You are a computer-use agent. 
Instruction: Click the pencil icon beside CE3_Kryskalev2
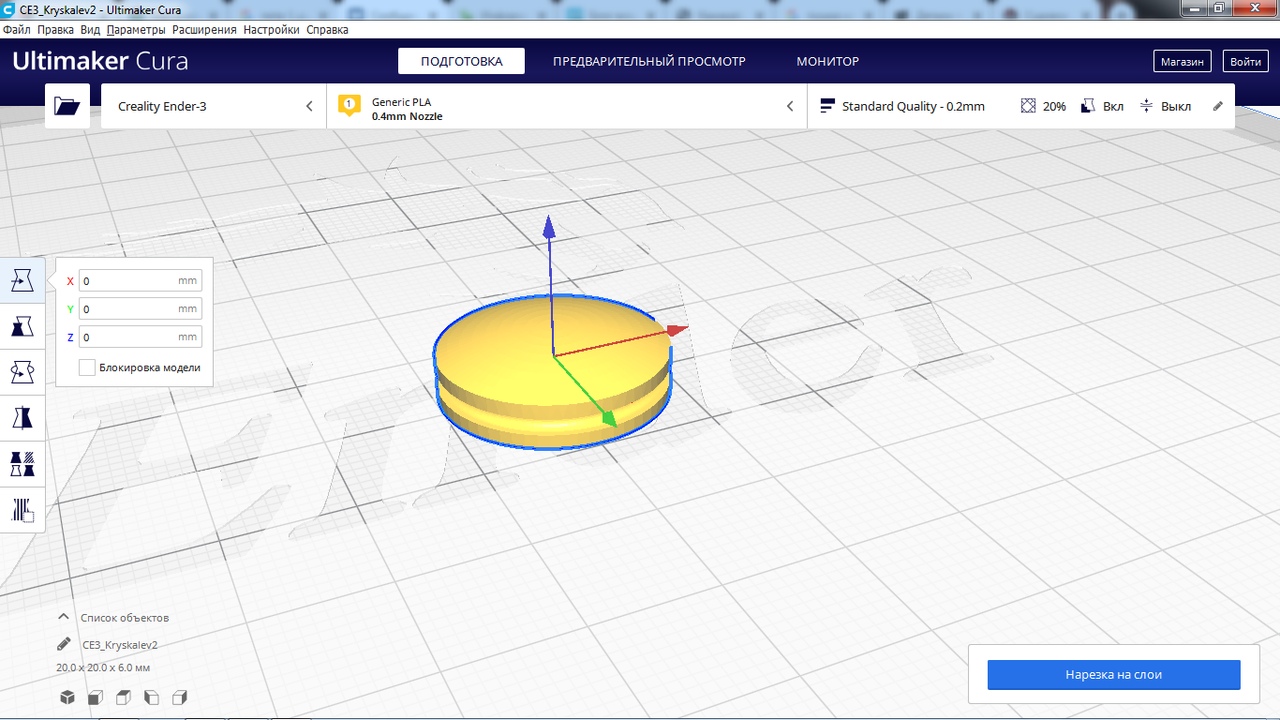64,644
